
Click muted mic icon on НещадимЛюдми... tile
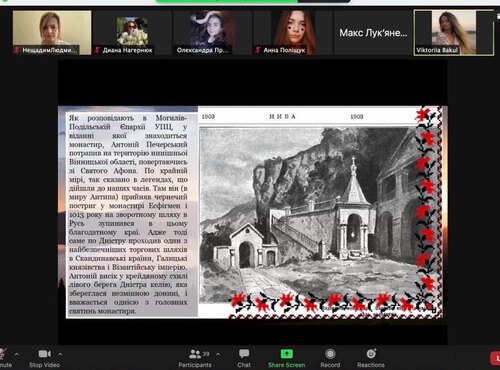click(x=17, y=50)
